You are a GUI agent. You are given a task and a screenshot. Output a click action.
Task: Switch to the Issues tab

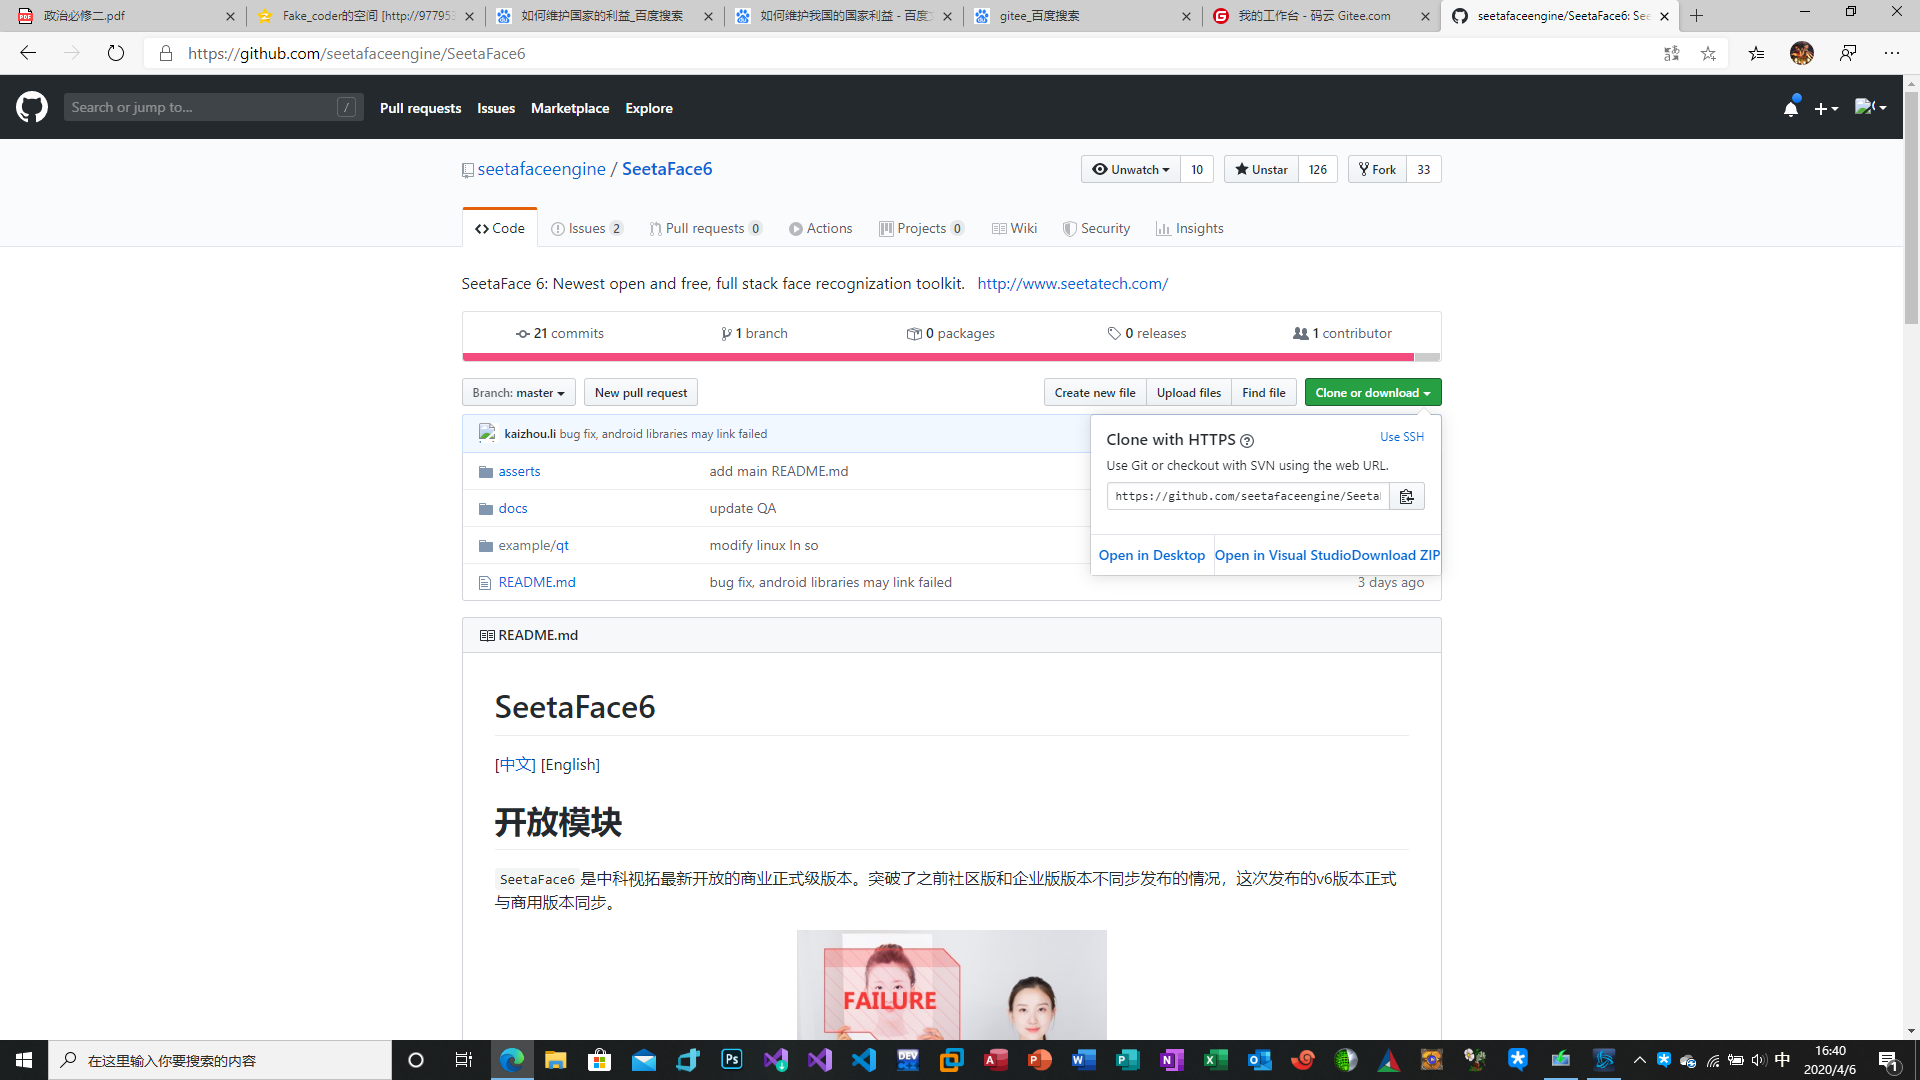pos(587,228)
